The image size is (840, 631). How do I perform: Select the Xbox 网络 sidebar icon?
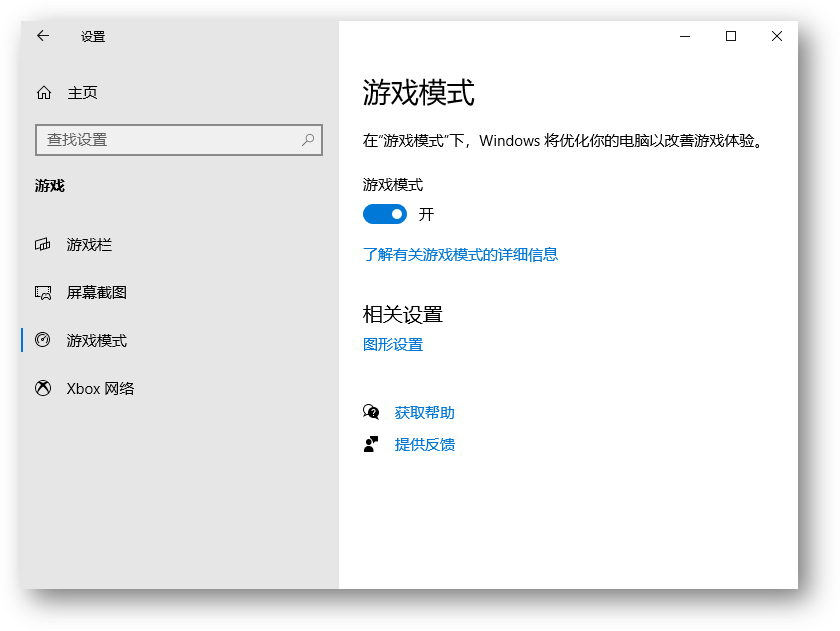pyautogui.click(x=43, y=388)
